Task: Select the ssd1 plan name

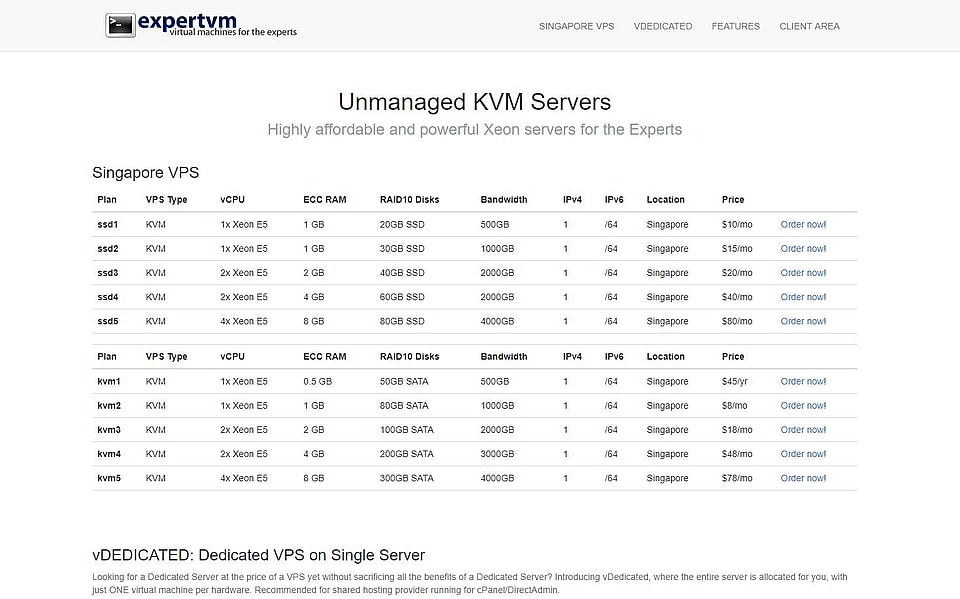Action: coord(108,225)
